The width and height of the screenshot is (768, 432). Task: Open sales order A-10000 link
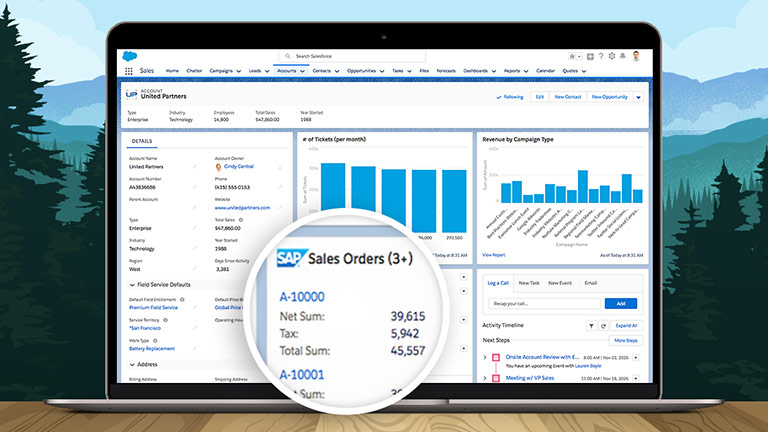(302, 297)
